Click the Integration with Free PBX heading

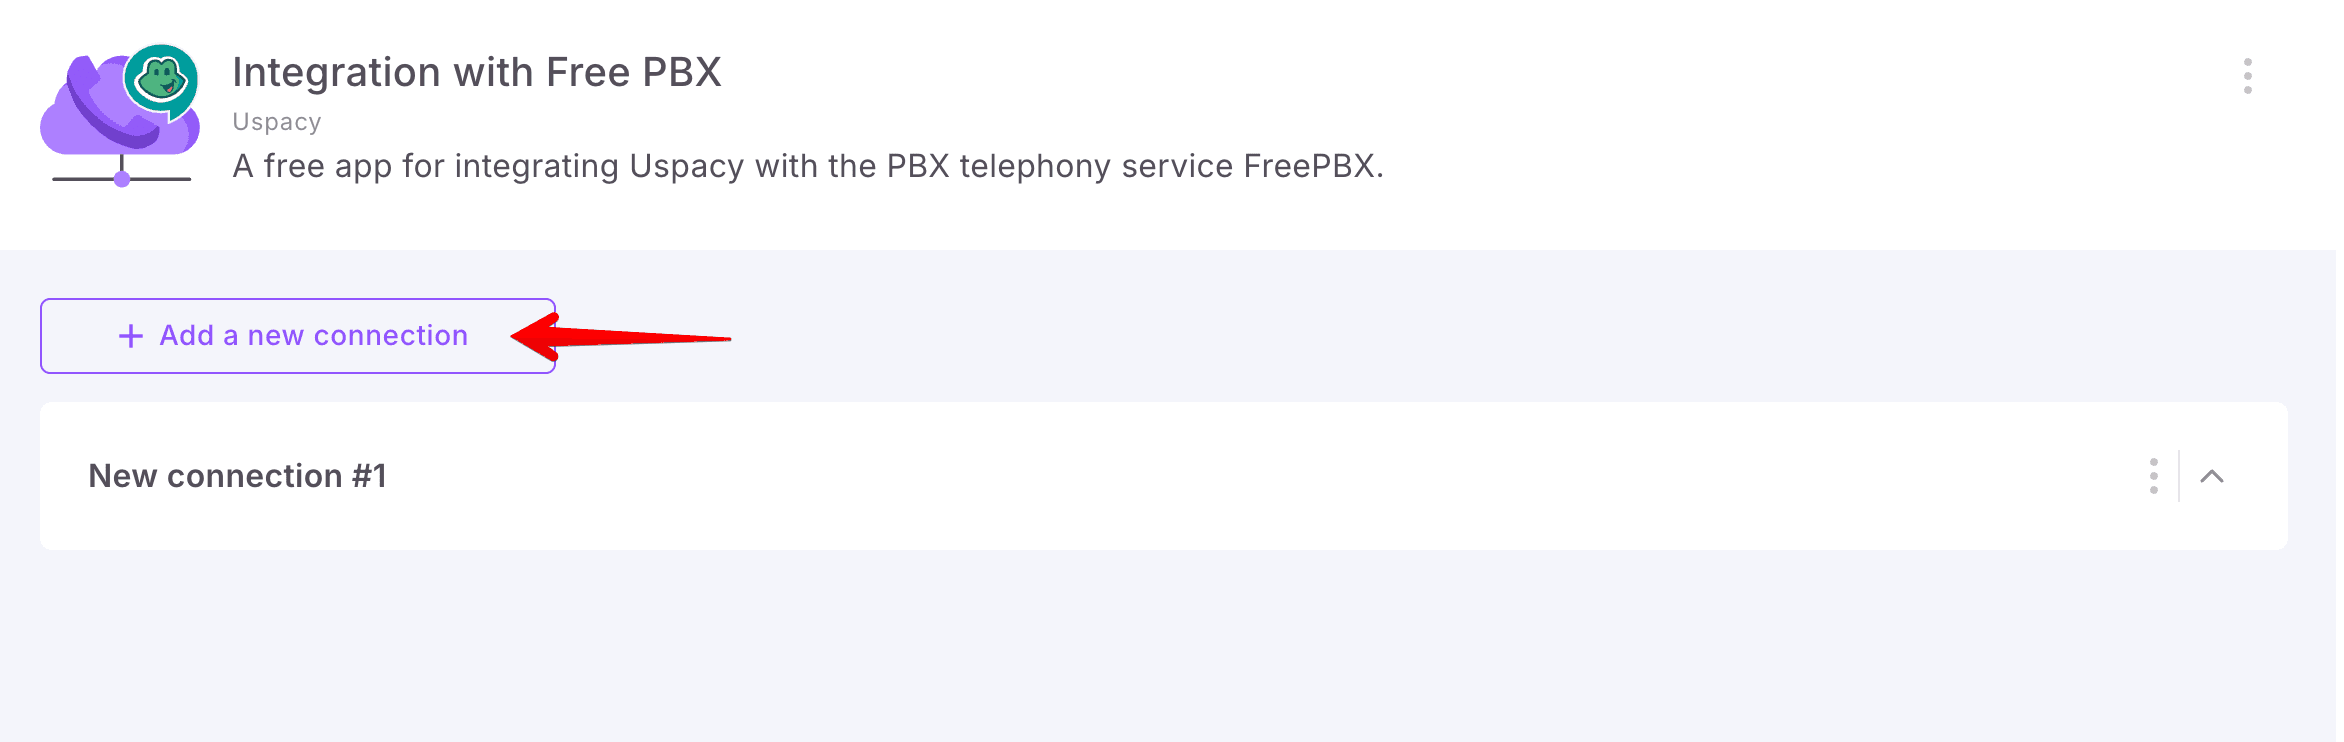tap(477, 72)
